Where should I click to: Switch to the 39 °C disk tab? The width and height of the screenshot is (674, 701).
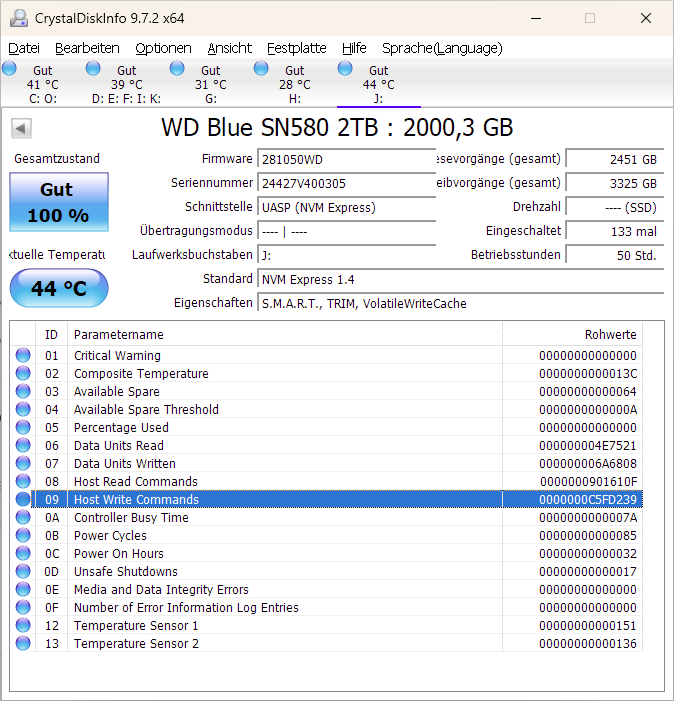[x=127, y=84]
